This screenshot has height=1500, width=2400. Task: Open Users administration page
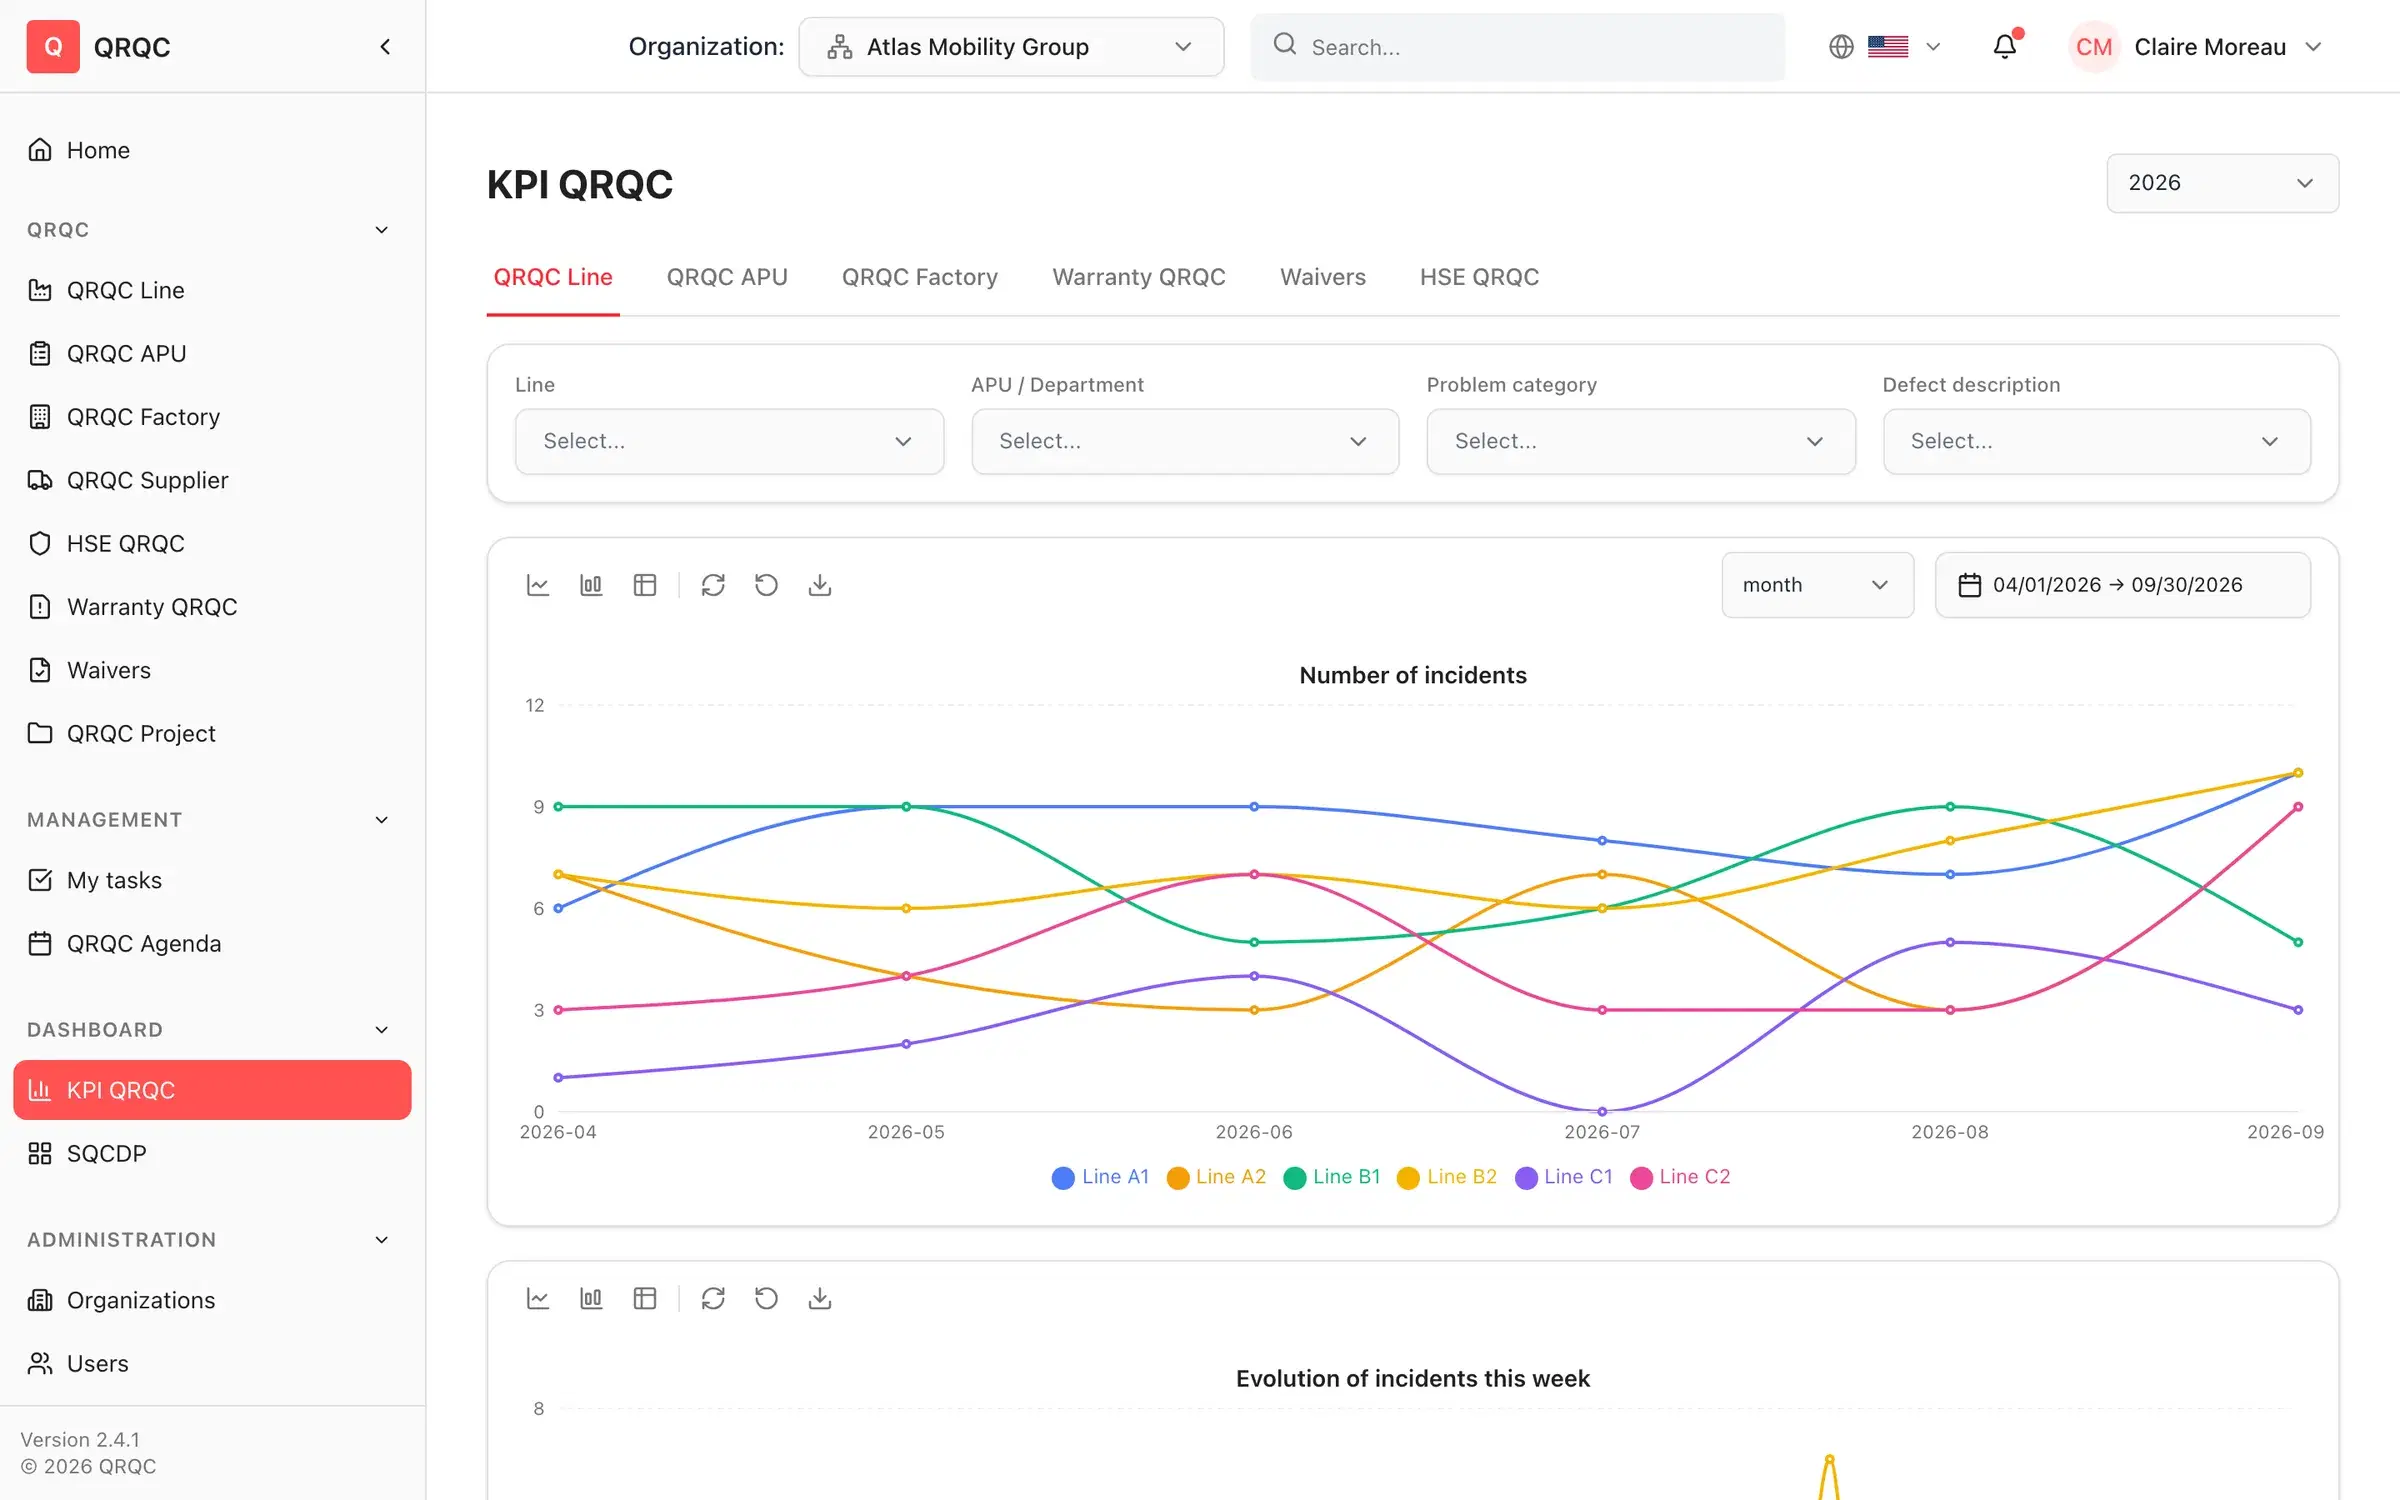pos(212,1363)
